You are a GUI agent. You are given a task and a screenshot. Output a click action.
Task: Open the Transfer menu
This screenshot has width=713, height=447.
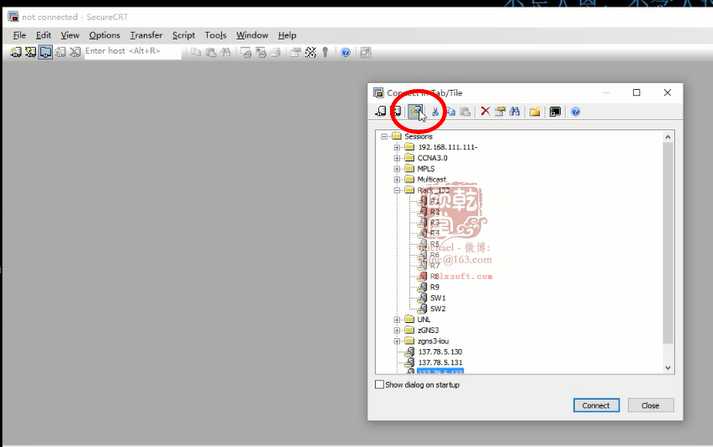point(146,35)
